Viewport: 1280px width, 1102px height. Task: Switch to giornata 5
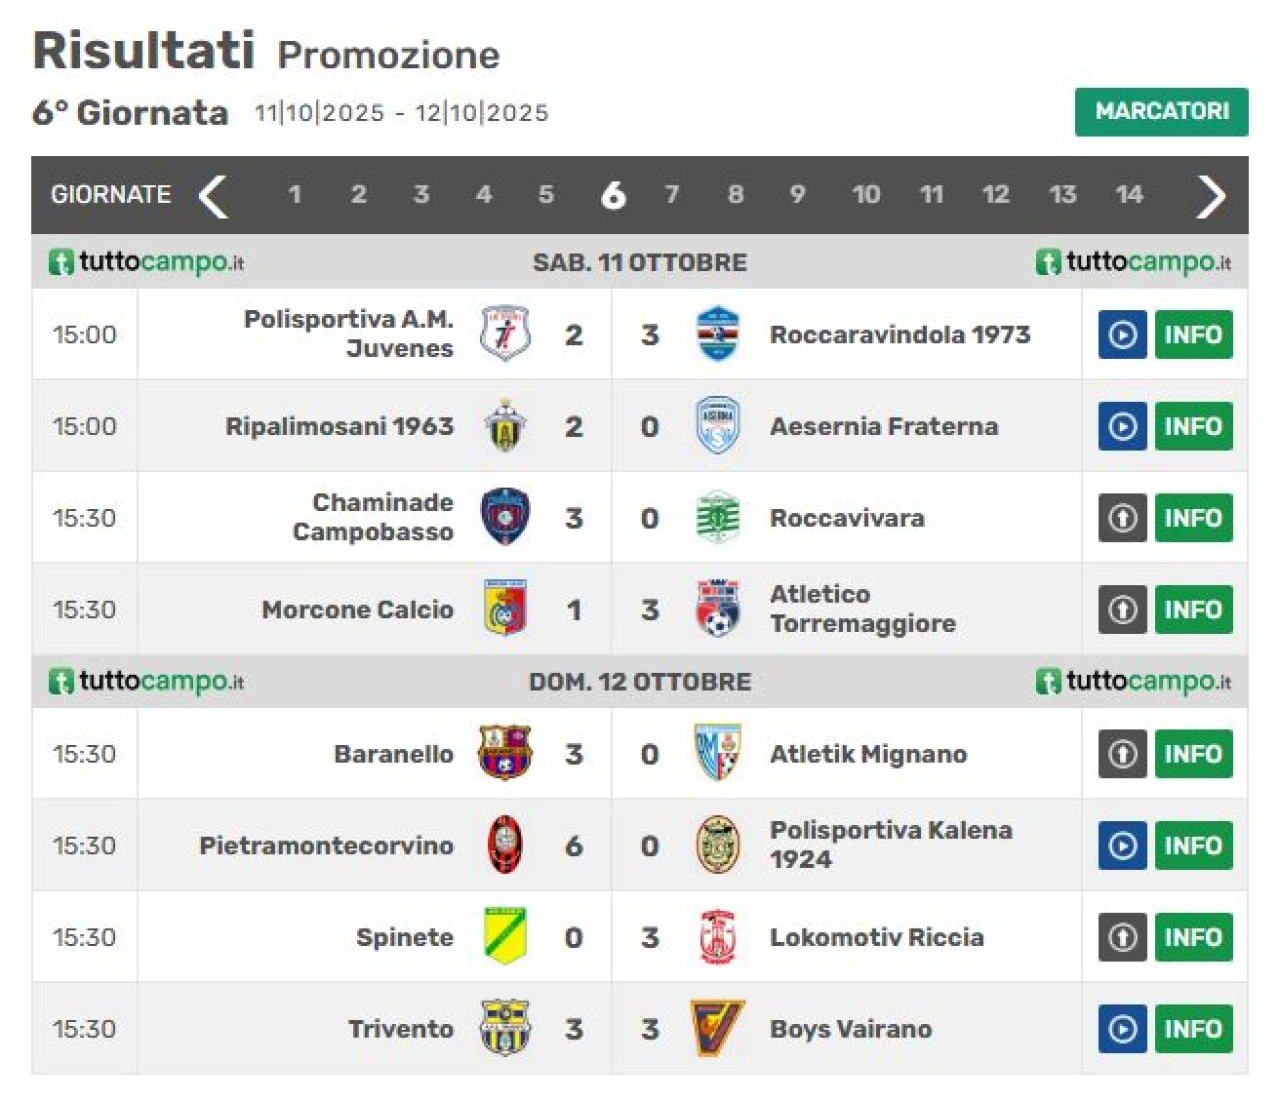(546, 194)
